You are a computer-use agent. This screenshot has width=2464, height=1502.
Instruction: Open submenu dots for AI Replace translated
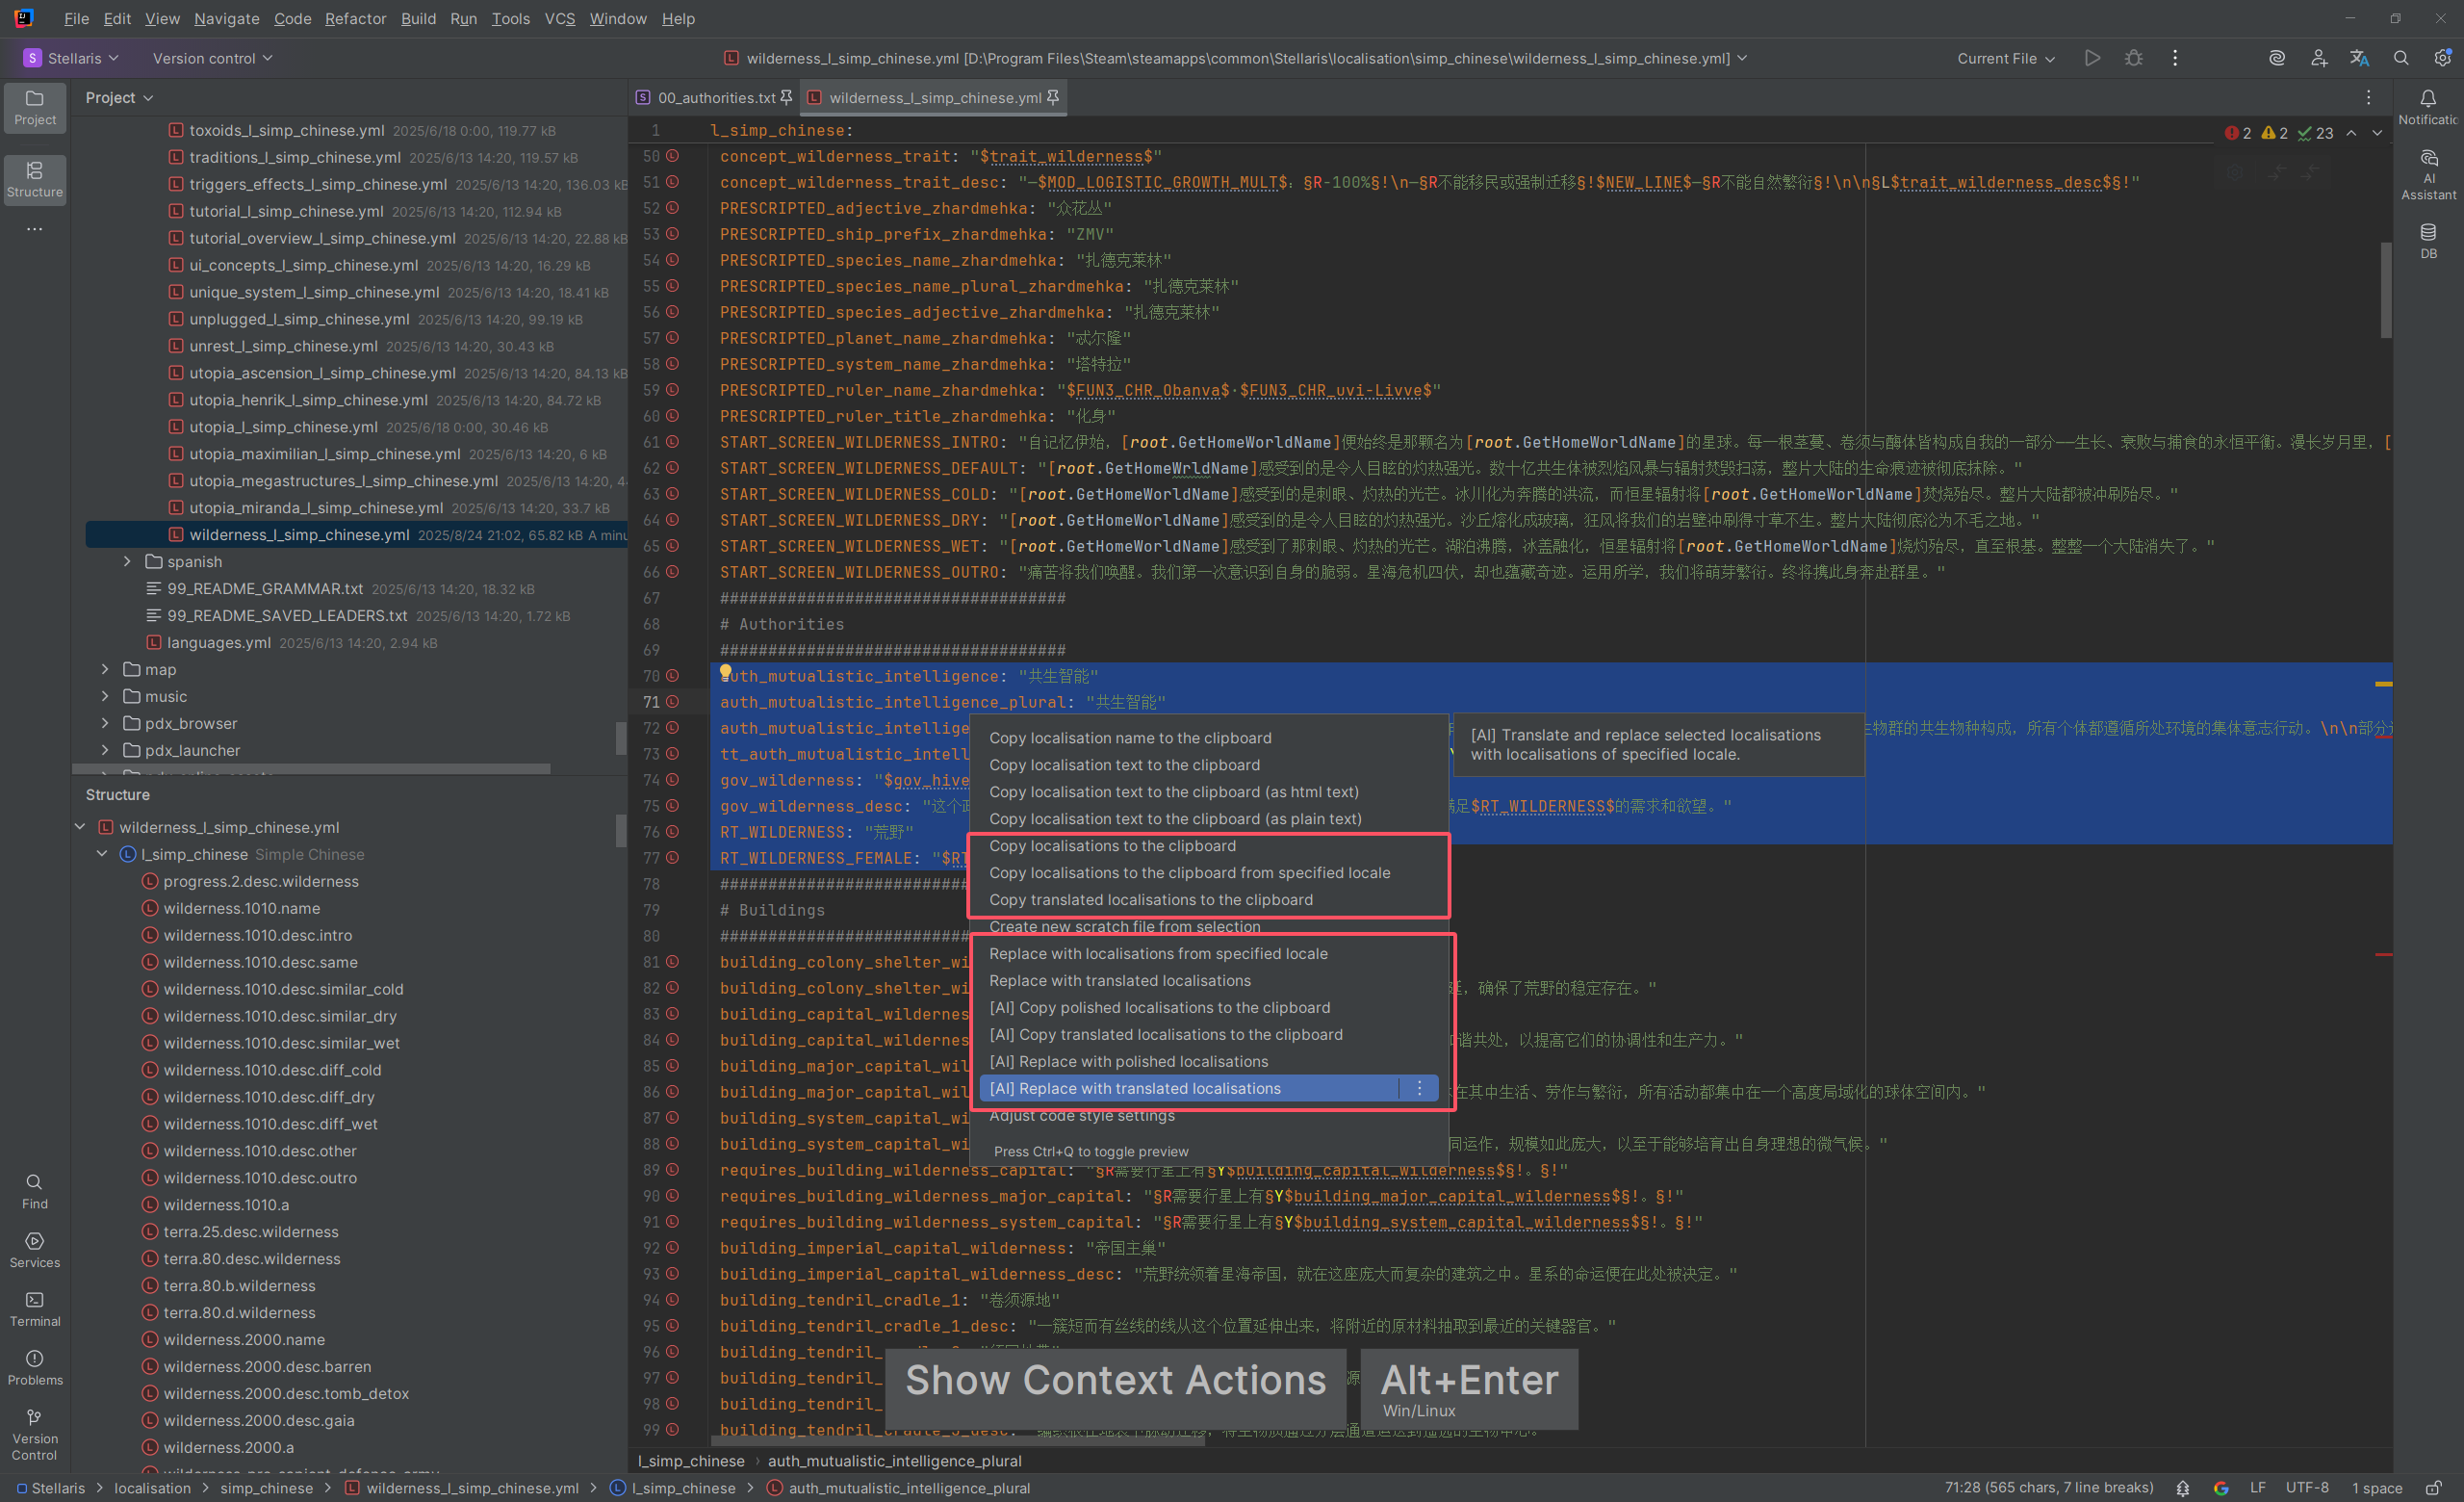point(1419,1089)
